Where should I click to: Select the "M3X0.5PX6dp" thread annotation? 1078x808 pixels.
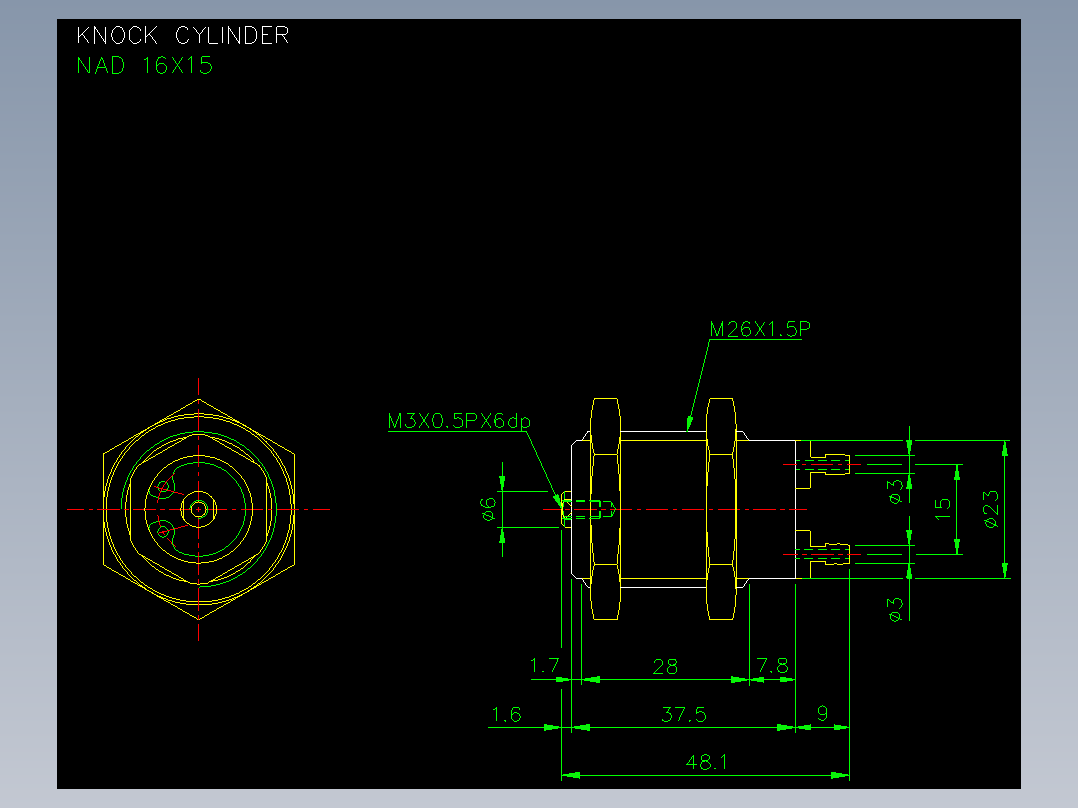(x=459, y=421)
